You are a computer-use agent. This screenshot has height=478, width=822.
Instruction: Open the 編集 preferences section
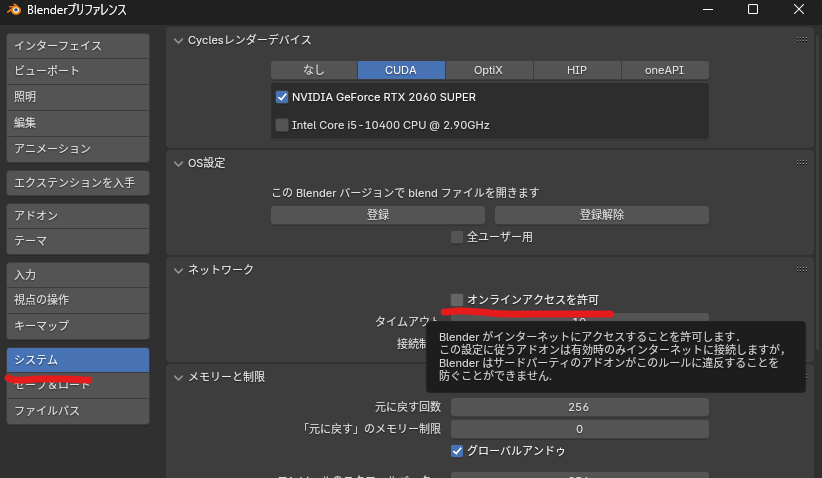pyautogui.click(x=78, y=123)
